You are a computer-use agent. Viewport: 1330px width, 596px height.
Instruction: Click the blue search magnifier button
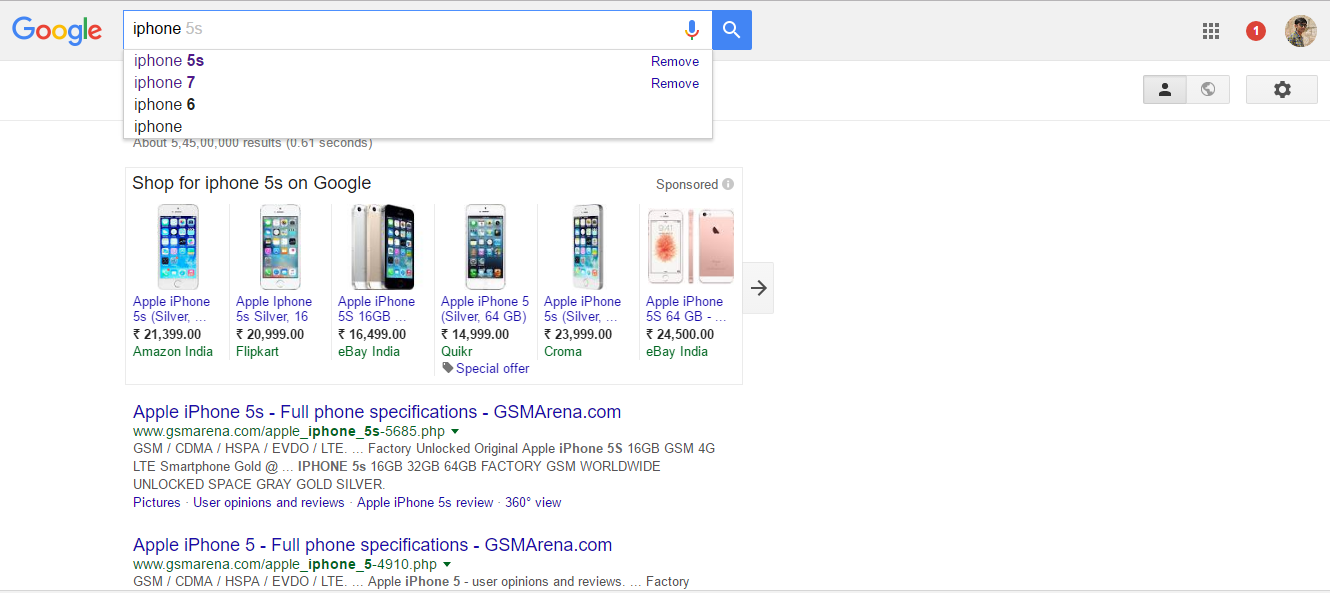[732, 30]
